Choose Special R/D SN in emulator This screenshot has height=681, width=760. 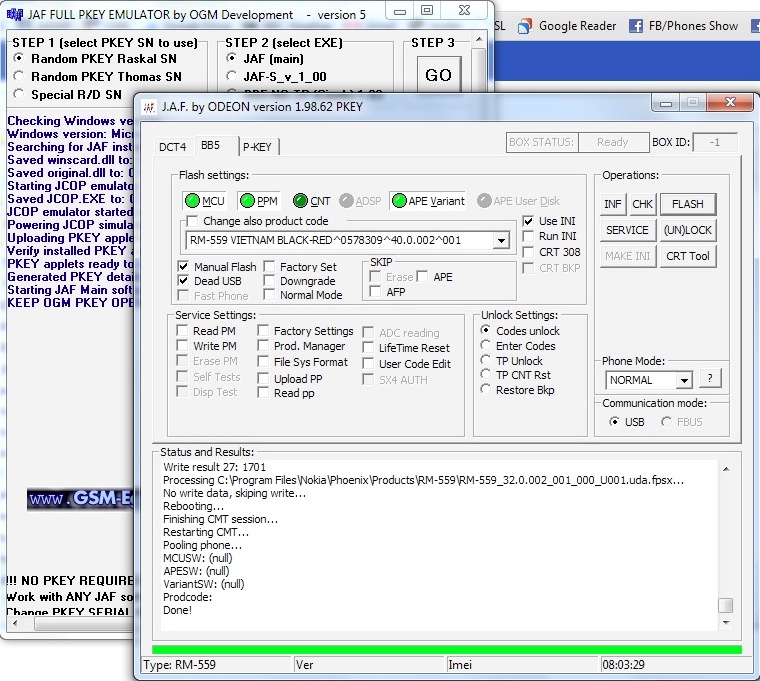point(19,94)
